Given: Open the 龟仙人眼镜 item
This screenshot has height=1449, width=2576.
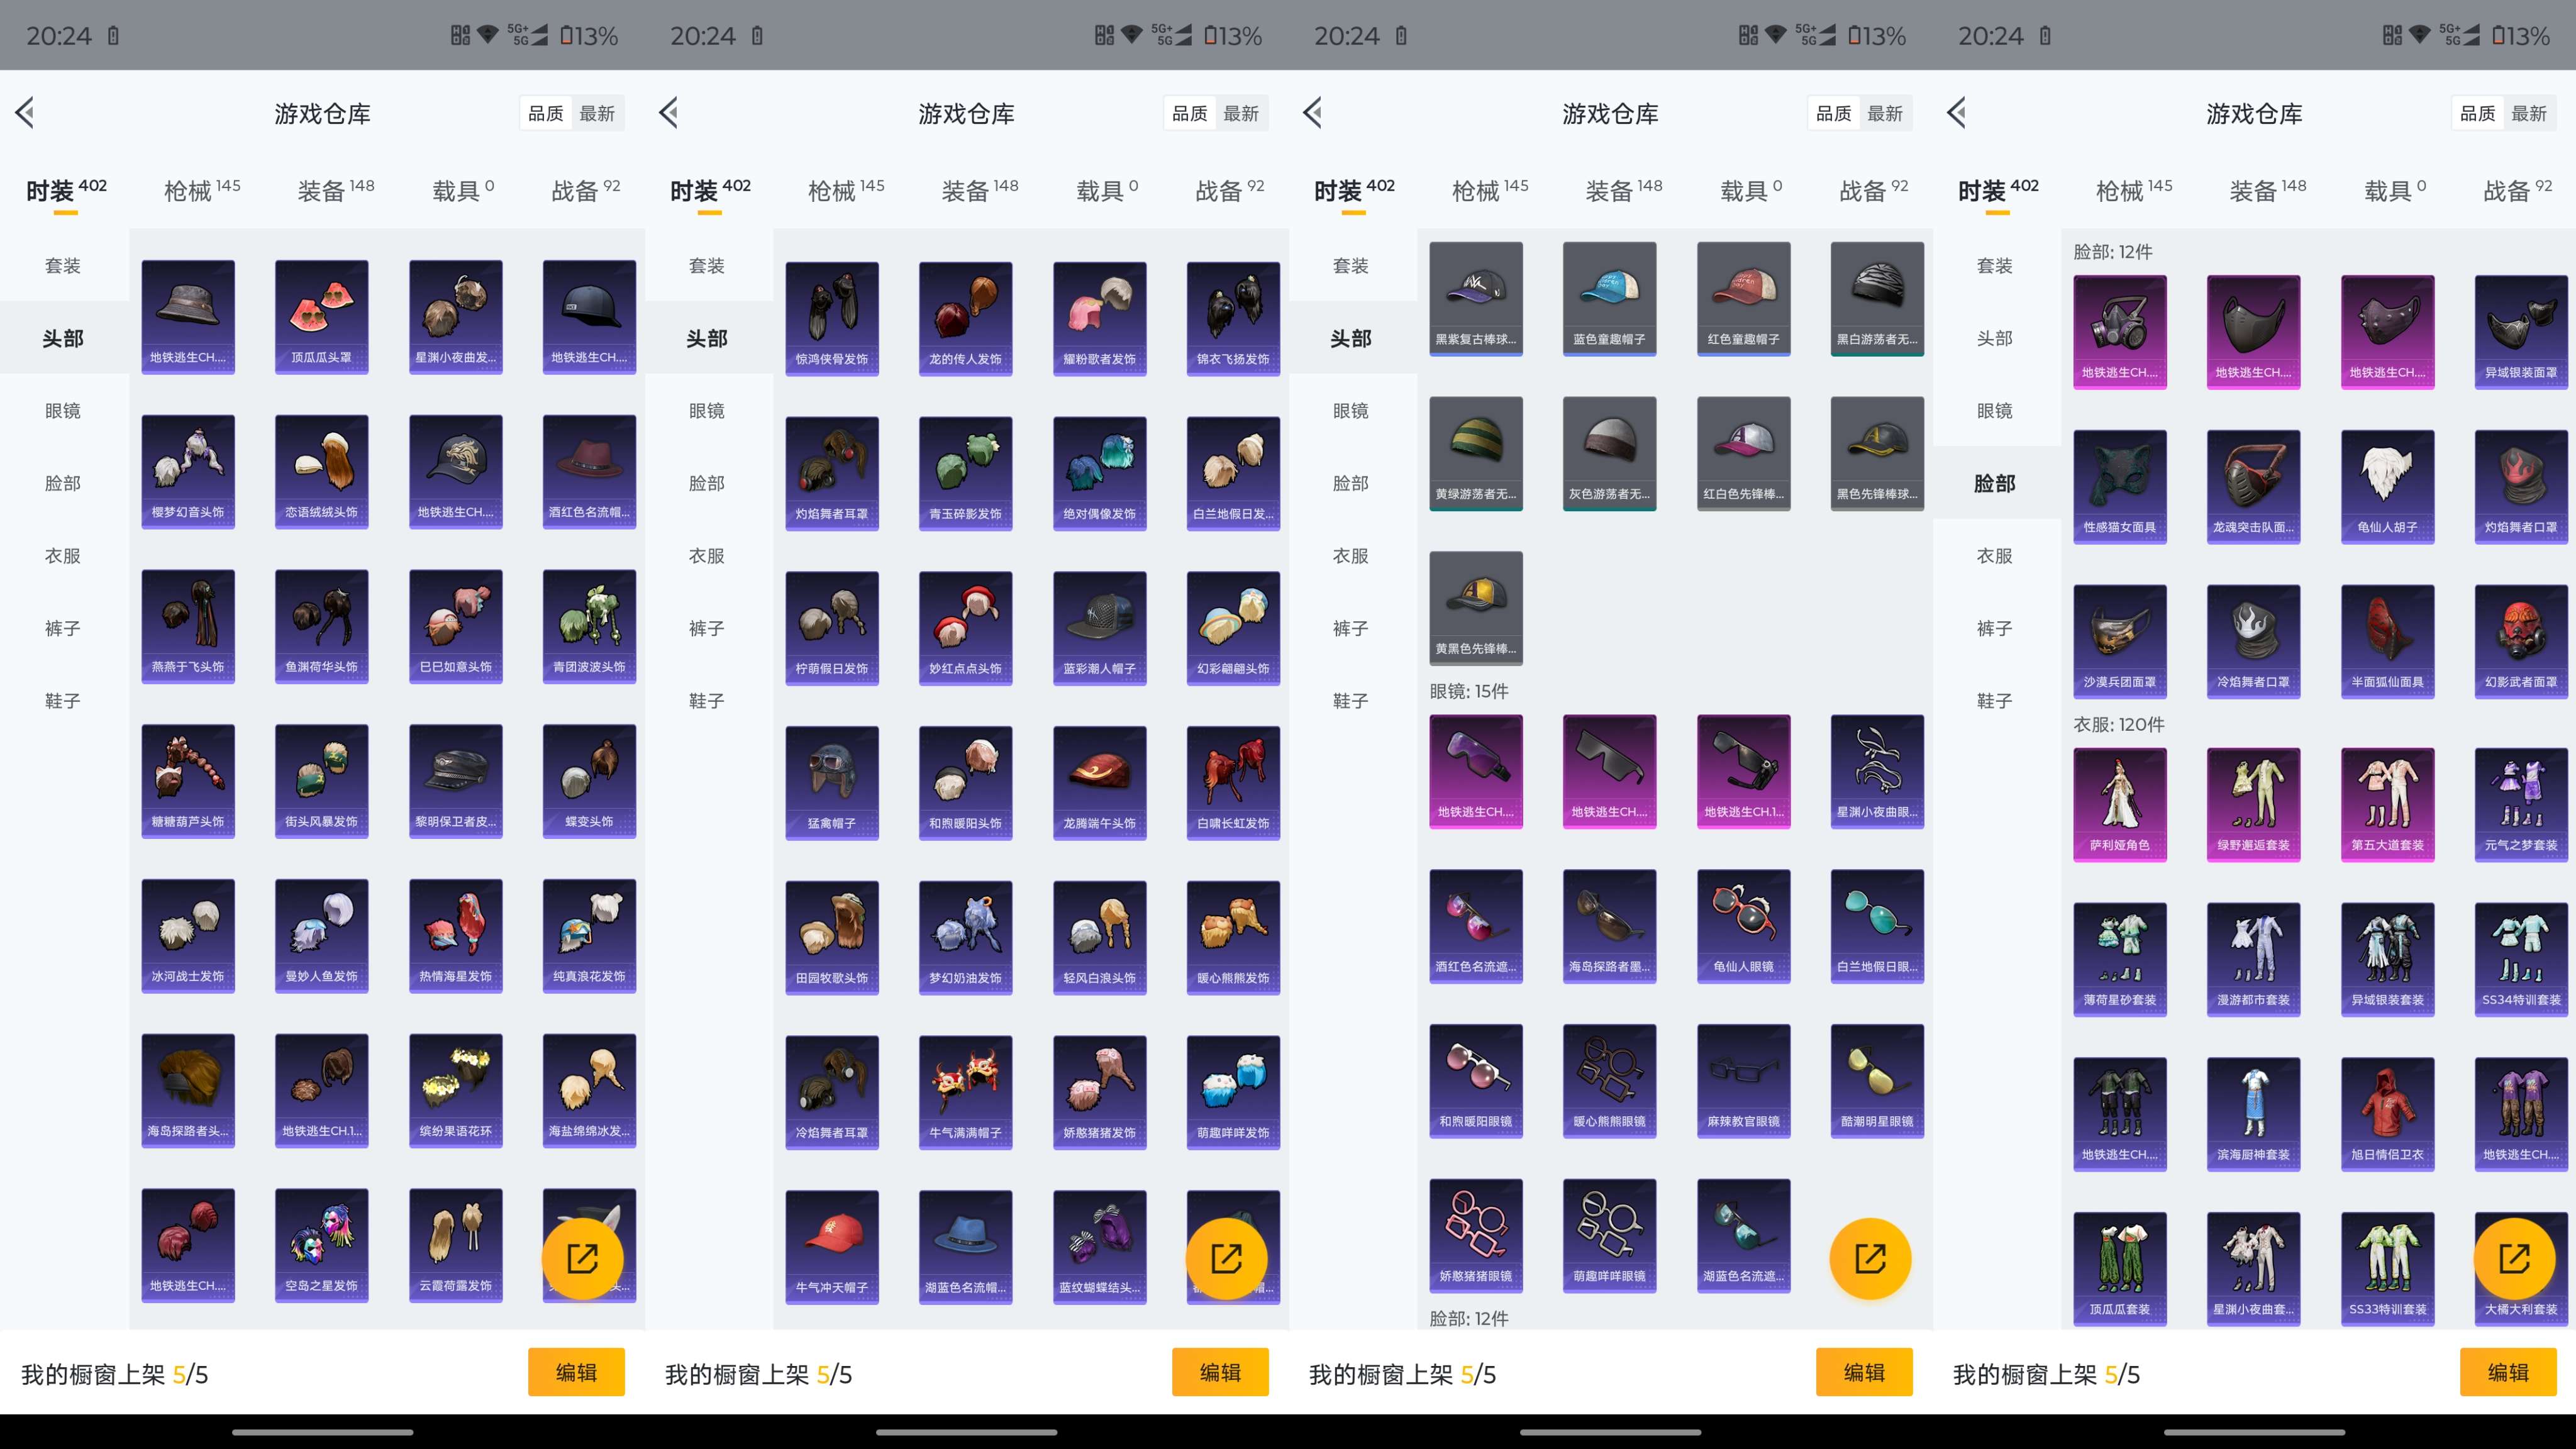Looking at the screenshot, I should (1743, 925).
